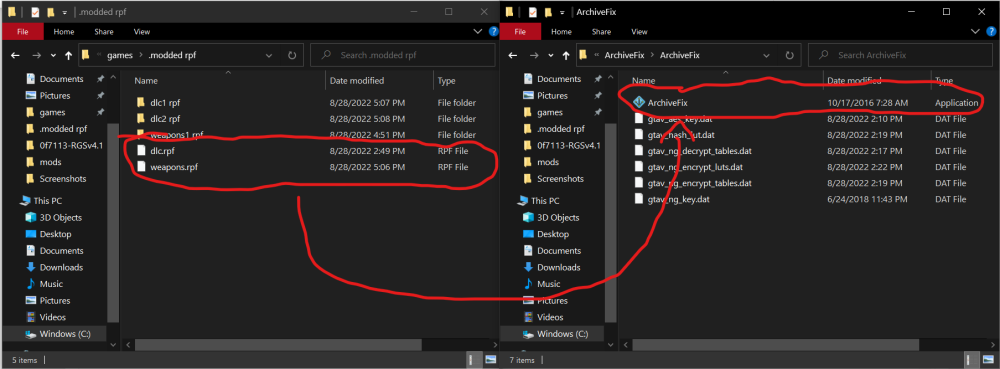1000x369 pixels.
Task: Click the gtav_ng_encrypt_tables.dat file icon
Action: point(638,183)
